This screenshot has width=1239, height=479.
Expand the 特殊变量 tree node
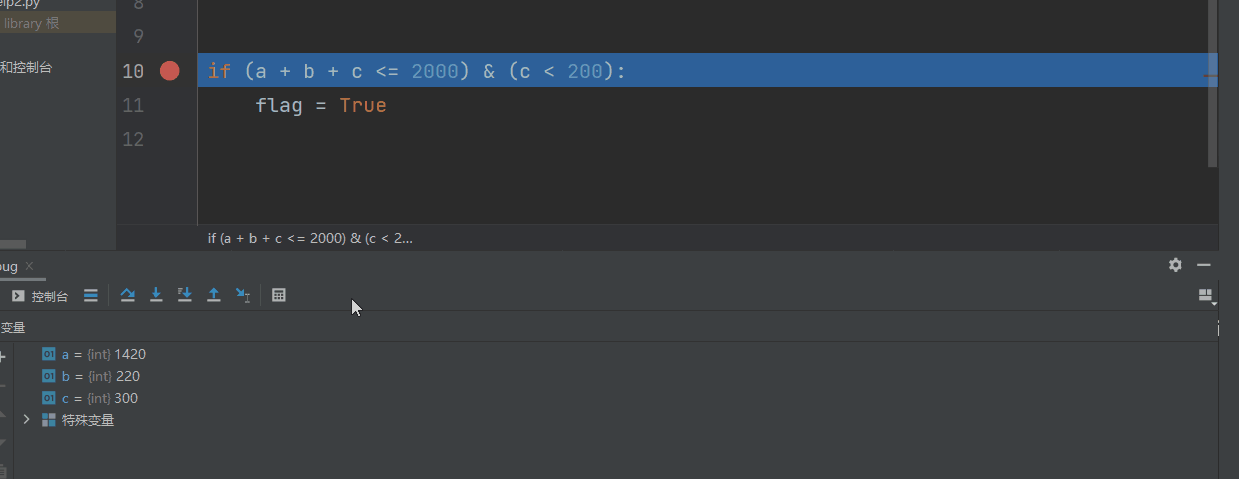click(x=27, y=420)
